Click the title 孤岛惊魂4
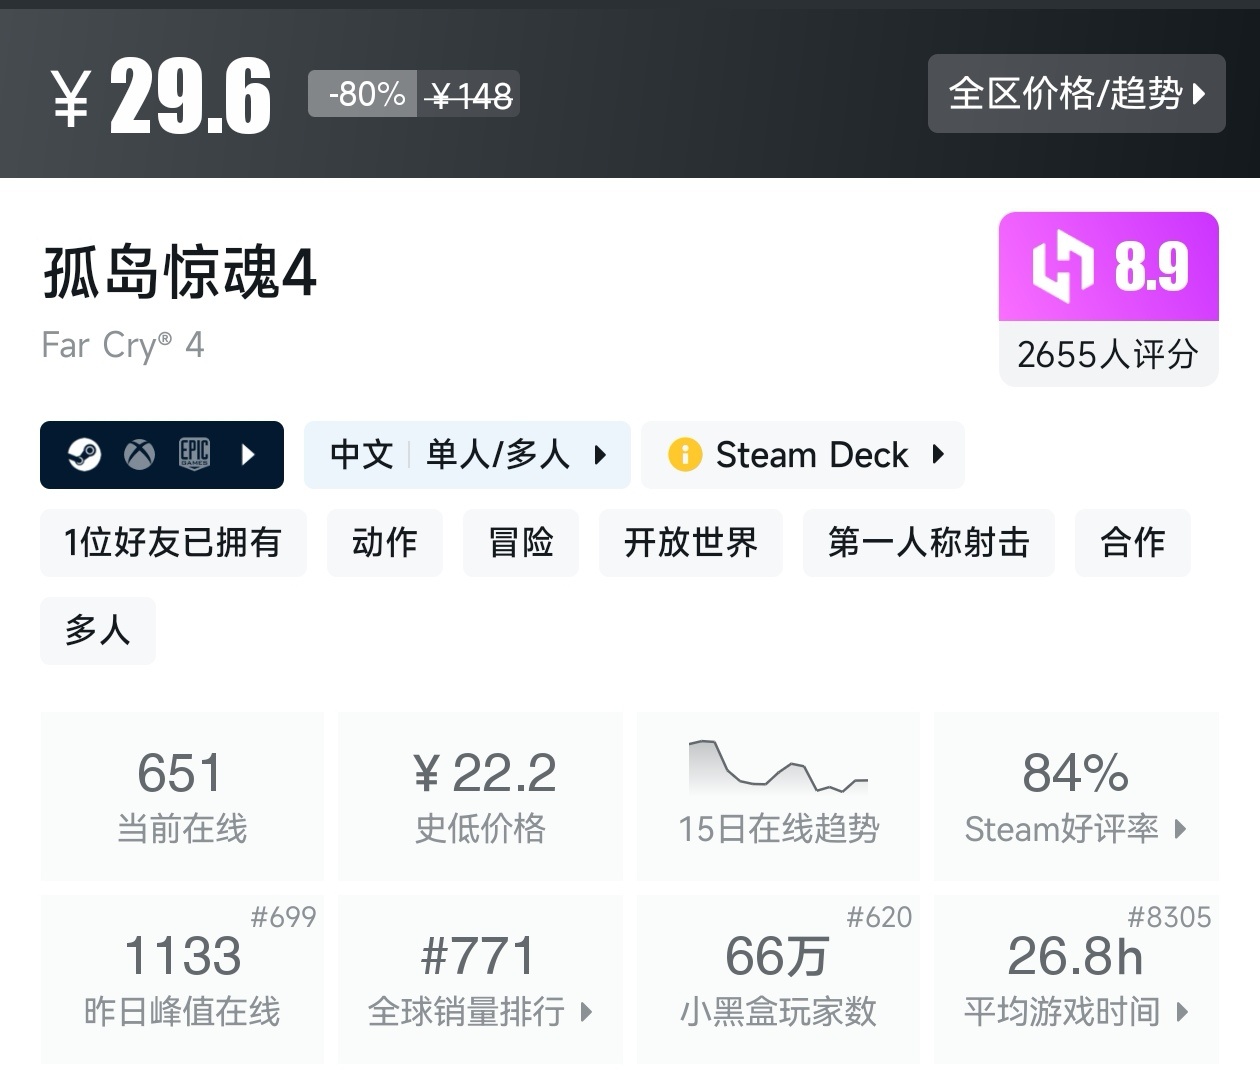Screen dimensions: 1260x1087 (180, 272)
